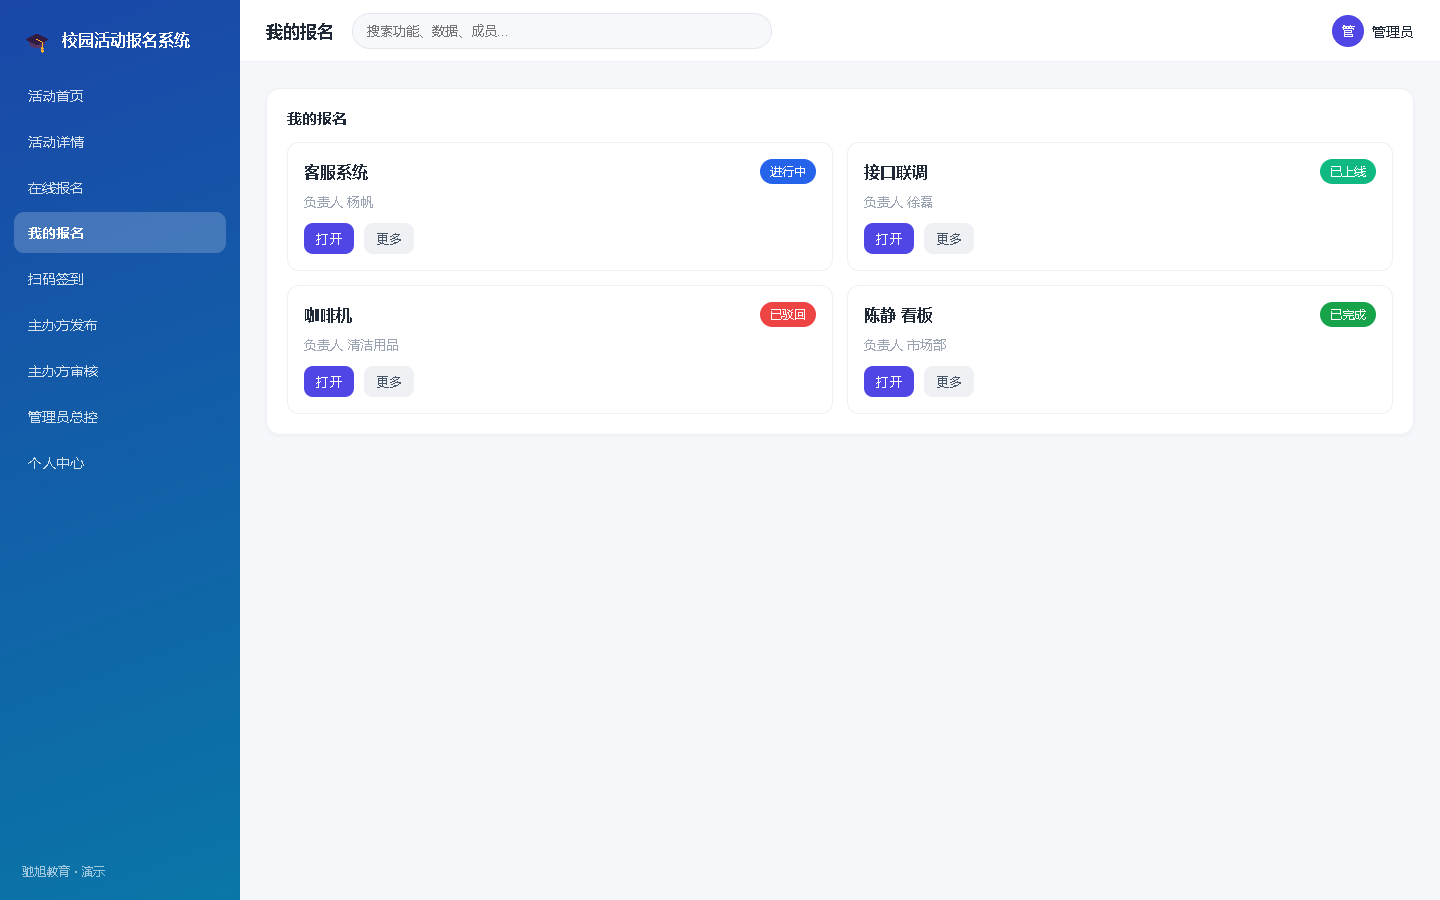The width and height of the screenshot is (1440, 900).
Task: Focus the search box in header
Action: coord(562,31)
